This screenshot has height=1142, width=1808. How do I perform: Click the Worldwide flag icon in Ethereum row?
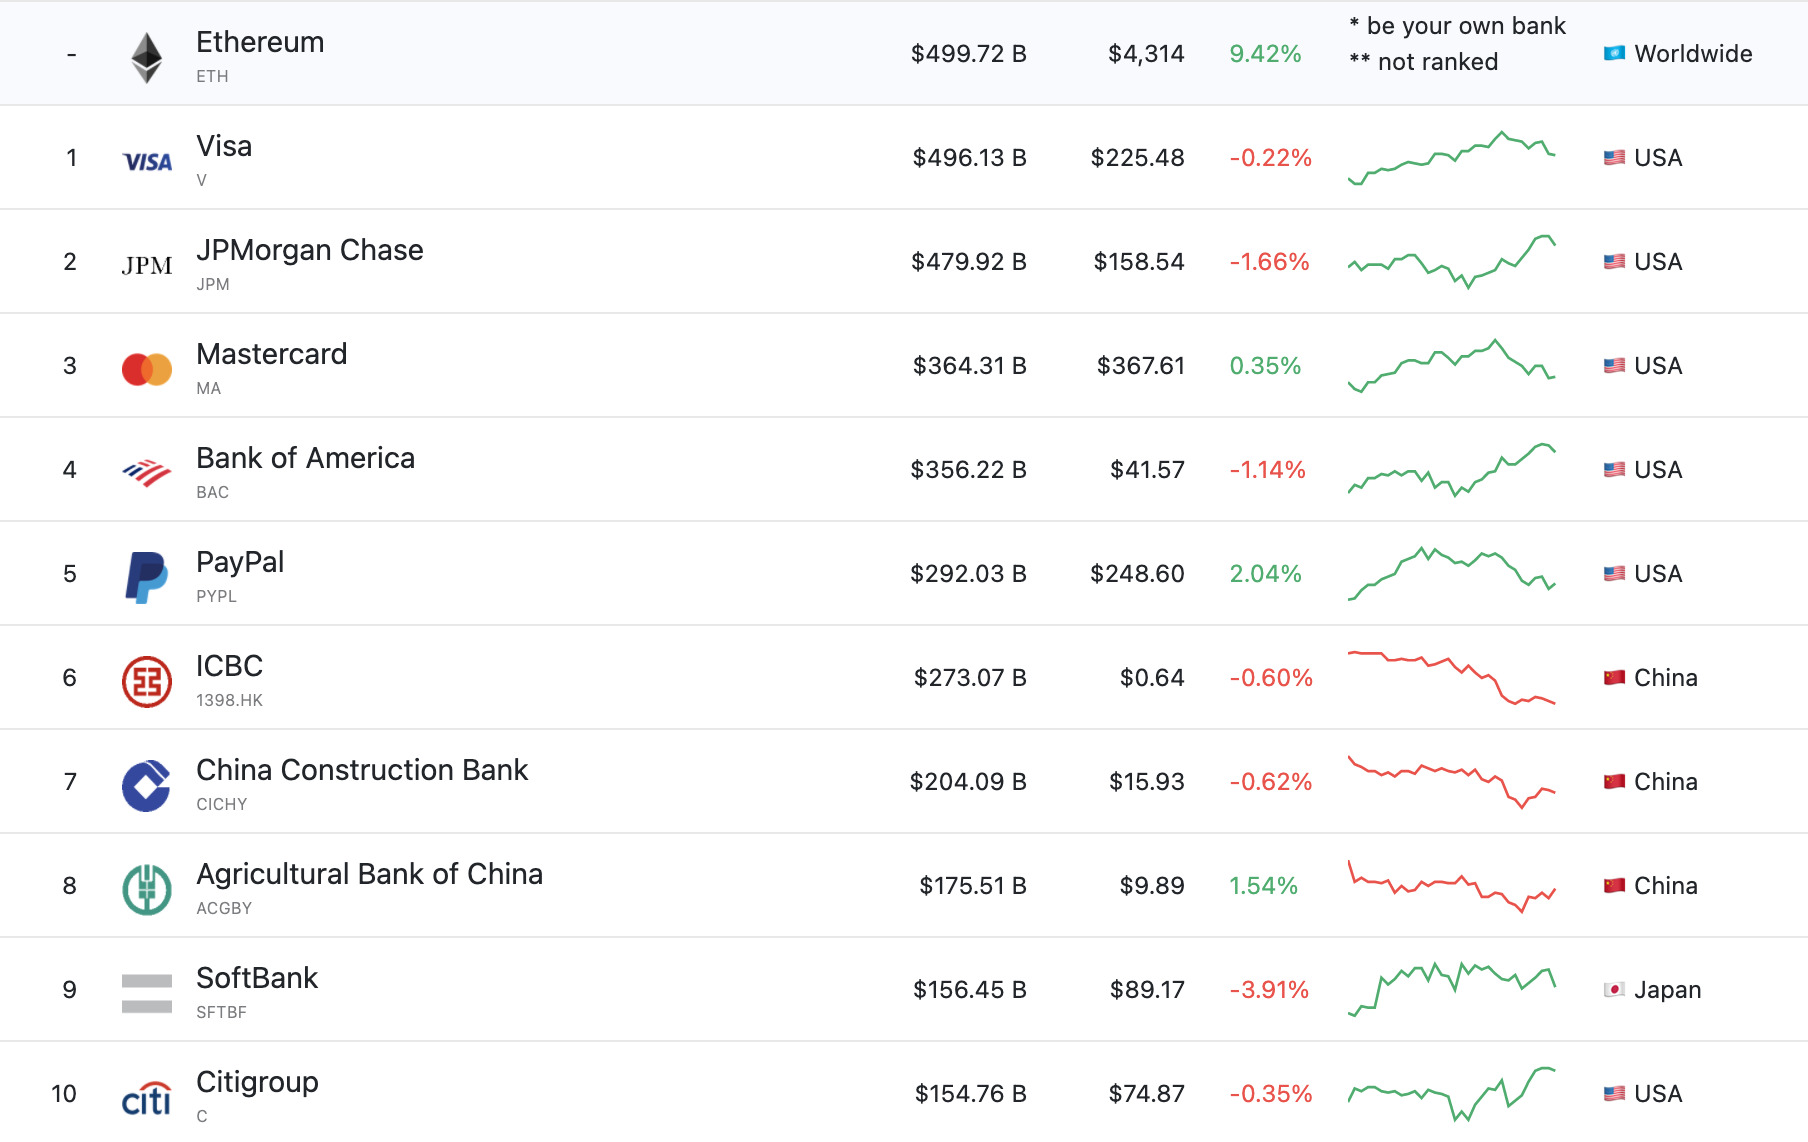(x=1614, y=53)
